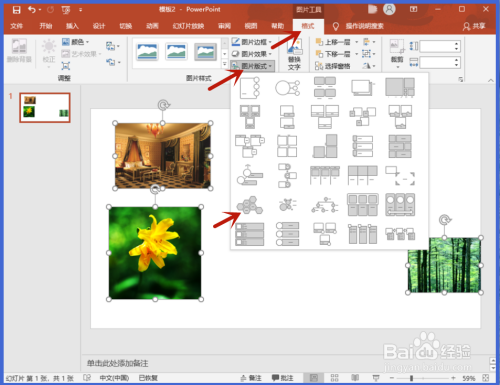This screenshot has height=385, width=500.
Task: Select the forest trees picture
Action: pyautogui.click(x=445, y=265)
